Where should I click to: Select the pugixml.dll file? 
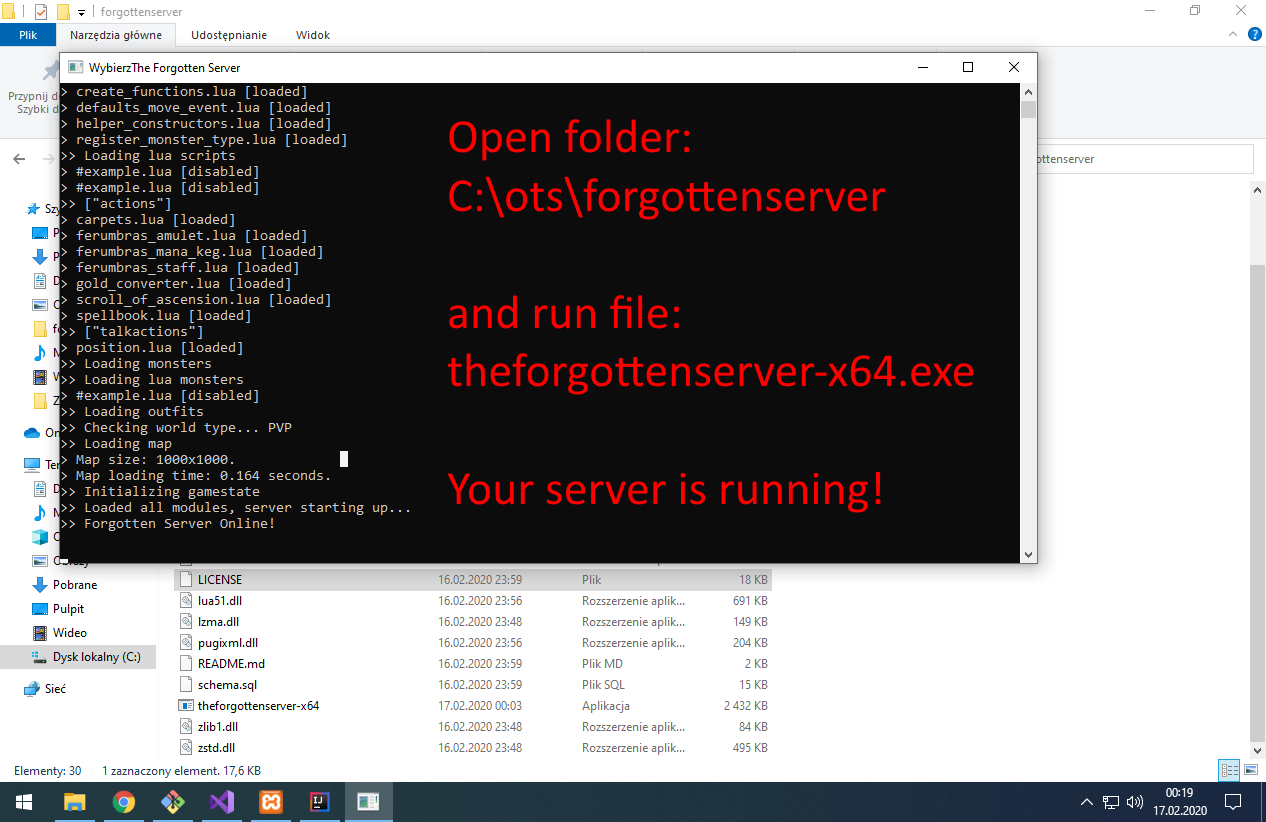pyautogui.click(x=228, y=643)
